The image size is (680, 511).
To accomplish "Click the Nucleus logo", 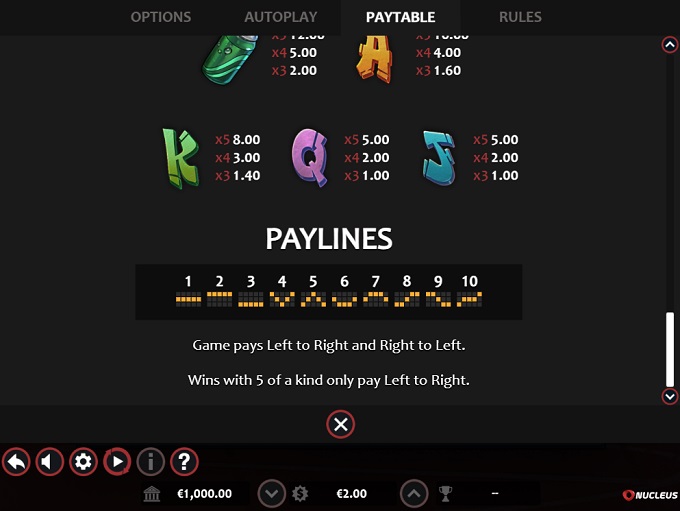I will tap(650, 495).
